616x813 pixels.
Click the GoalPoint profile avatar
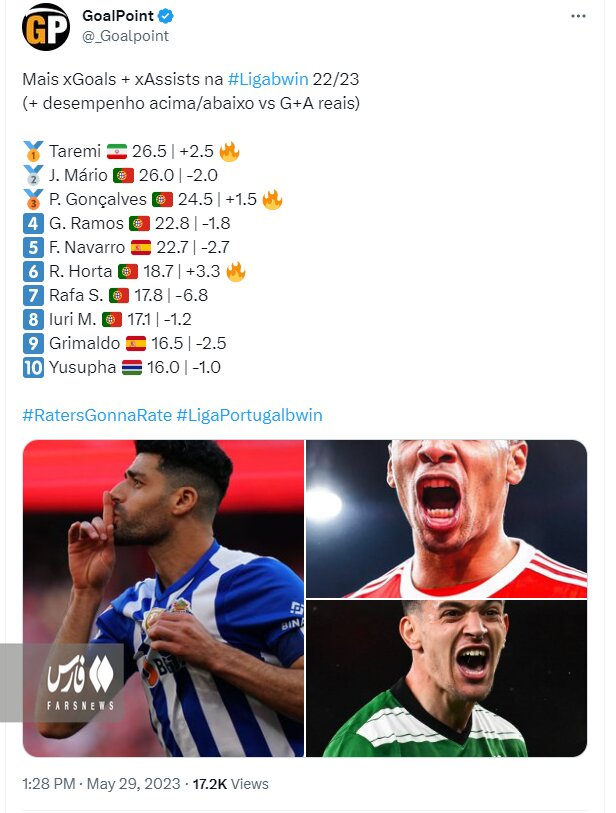click(x=46, y=27)
